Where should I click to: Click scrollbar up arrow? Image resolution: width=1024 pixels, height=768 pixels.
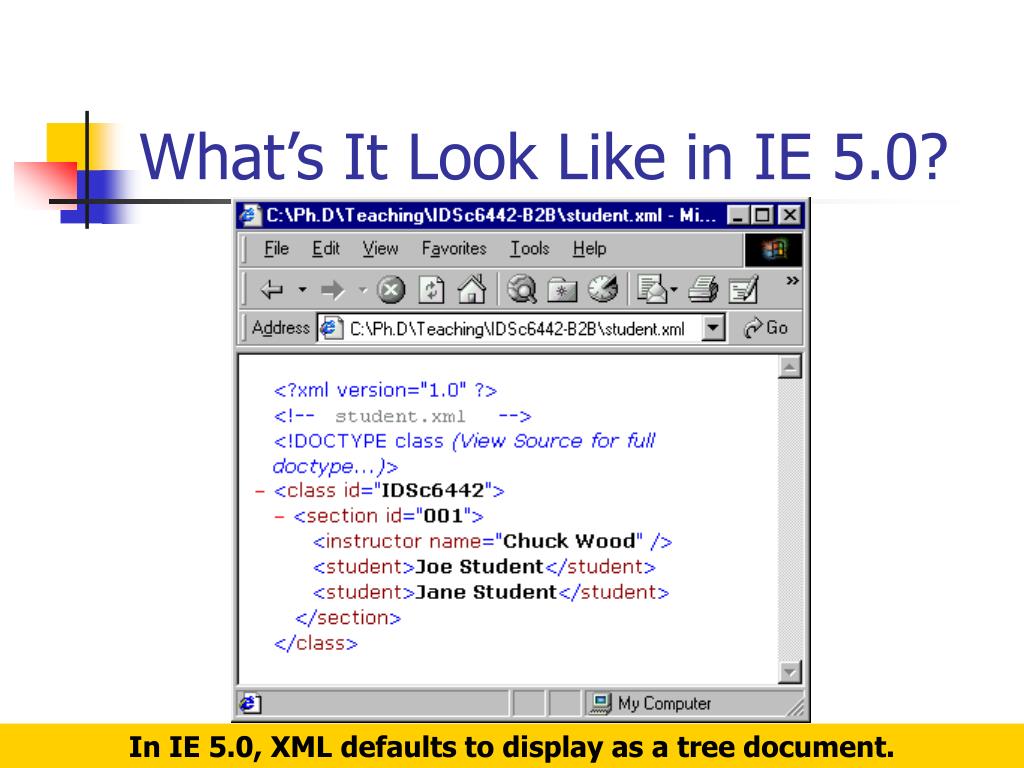coord(790,367)
